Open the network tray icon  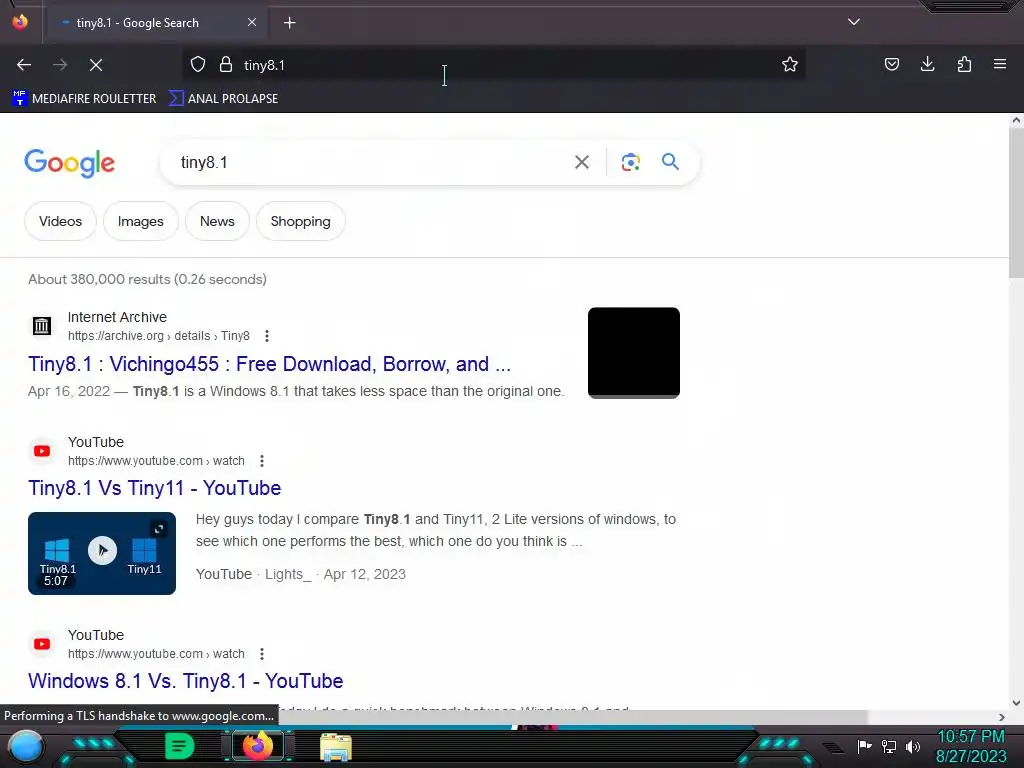coord(889,746)
